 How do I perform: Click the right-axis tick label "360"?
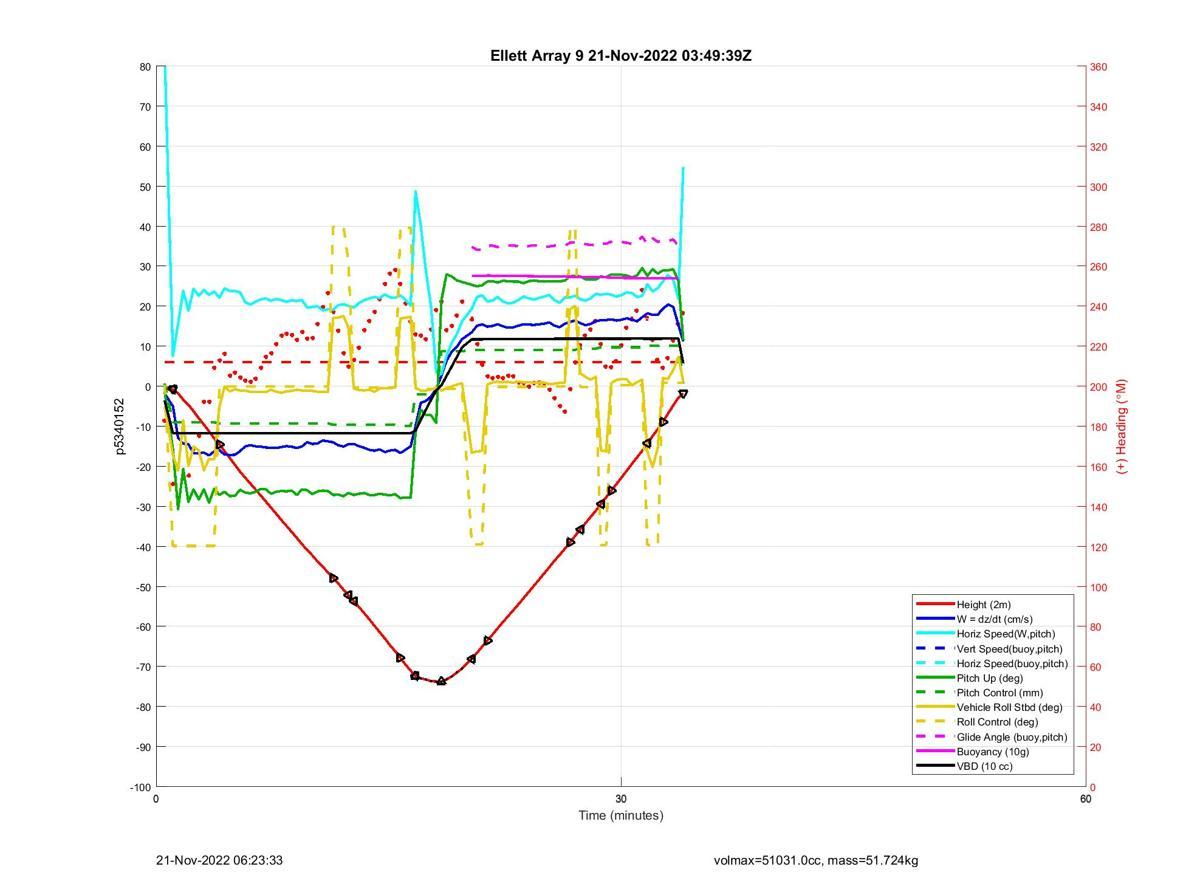(x=1098, y=67)
